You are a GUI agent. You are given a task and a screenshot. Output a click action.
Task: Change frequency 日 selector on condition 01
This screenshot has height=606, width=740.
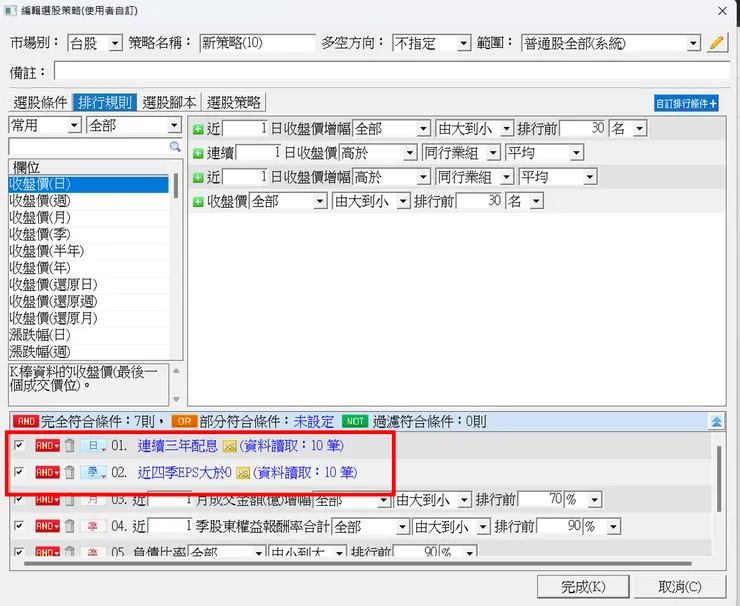click(x=93, y=445)
